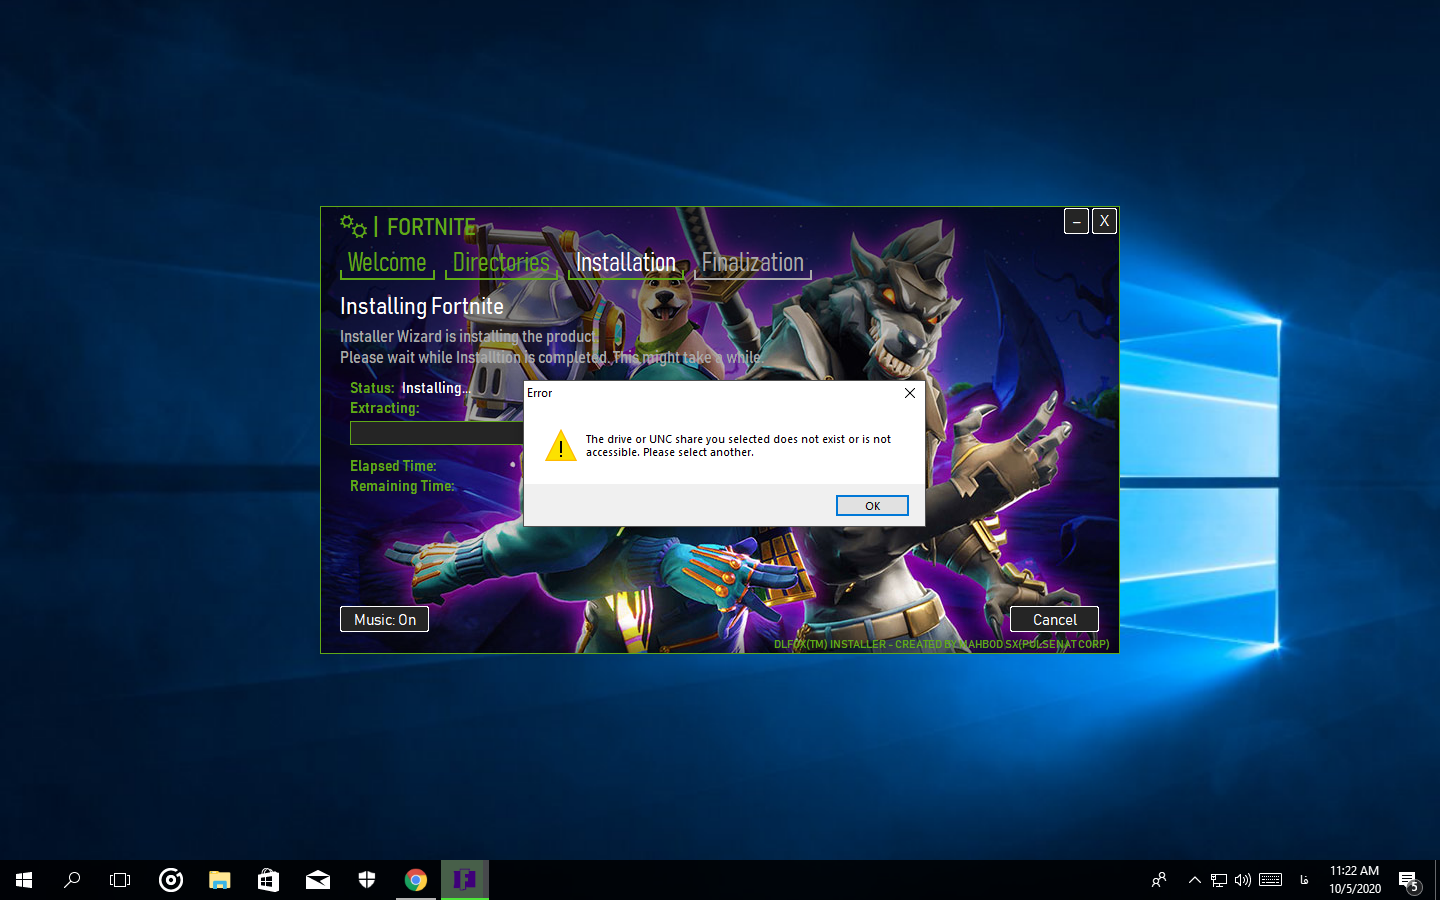1440x900 pixels.
Task: Click the extraction progress bar
Action: pyautogui.click(x=436, y=433)
